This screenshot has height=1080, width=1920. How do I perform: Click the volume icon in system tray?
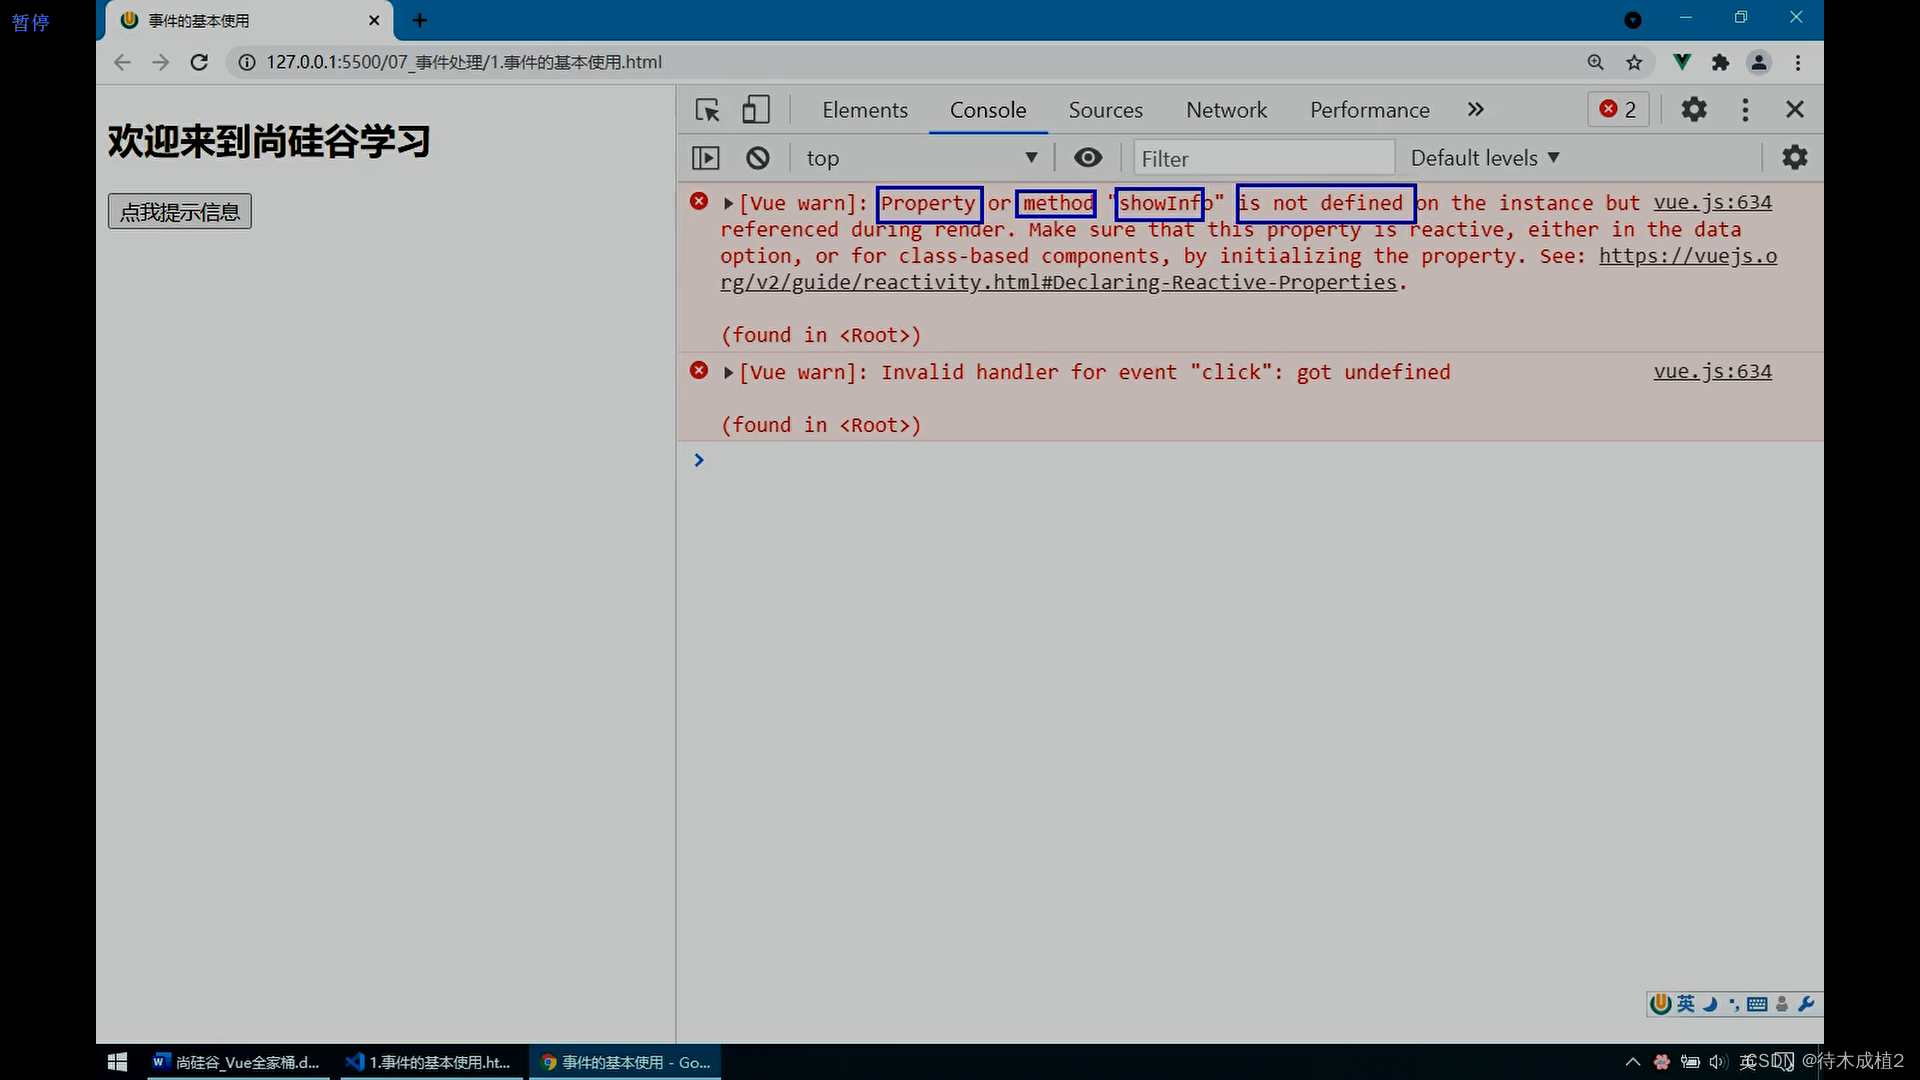click(1718, 1062)
